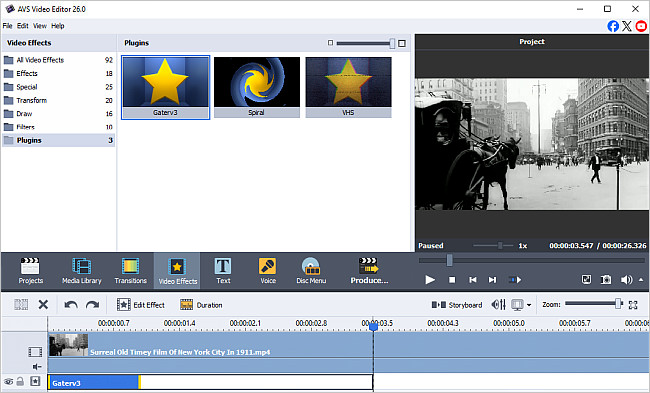
Task: Click the main video track film icon
Action: tap(35, 352)
